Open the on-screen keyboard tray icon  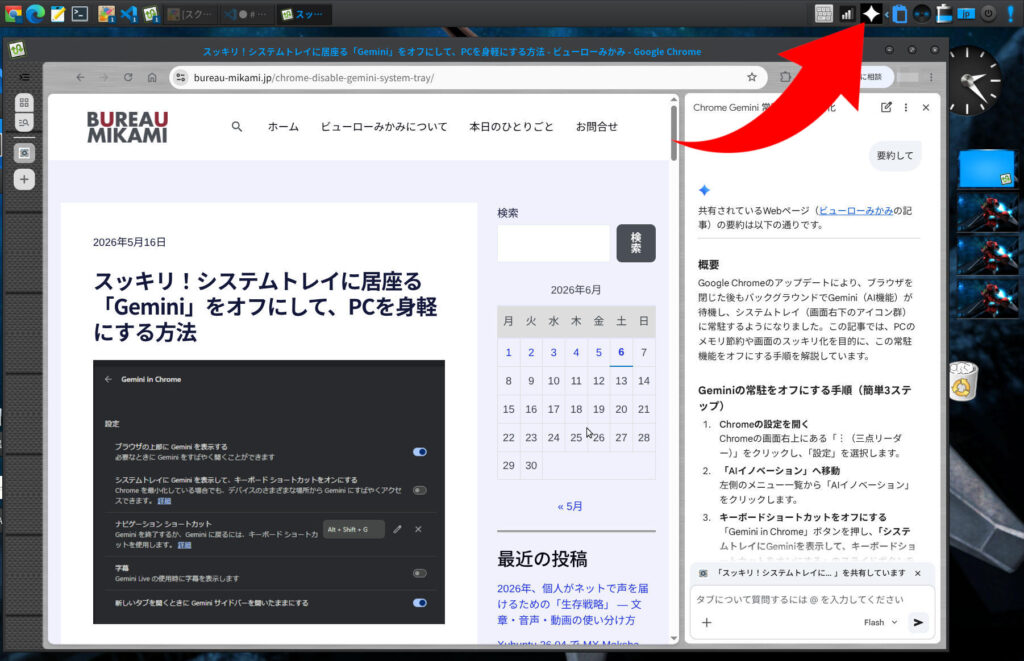824,14
